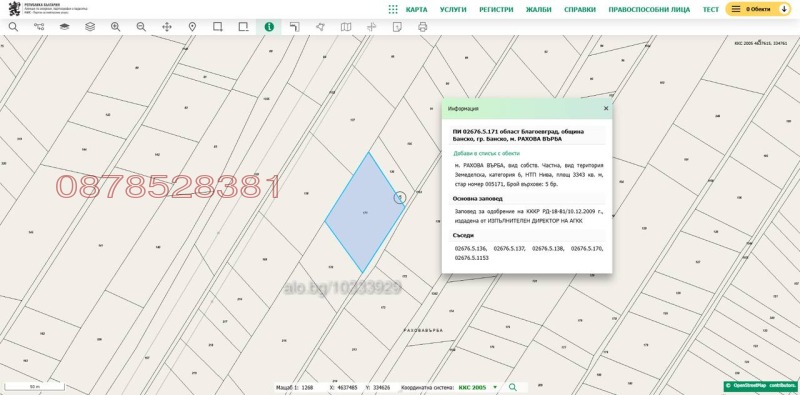Open OpenStreetMap contributors attribution link
This screenshot has width=800, height=395.
tap(763, 385)
